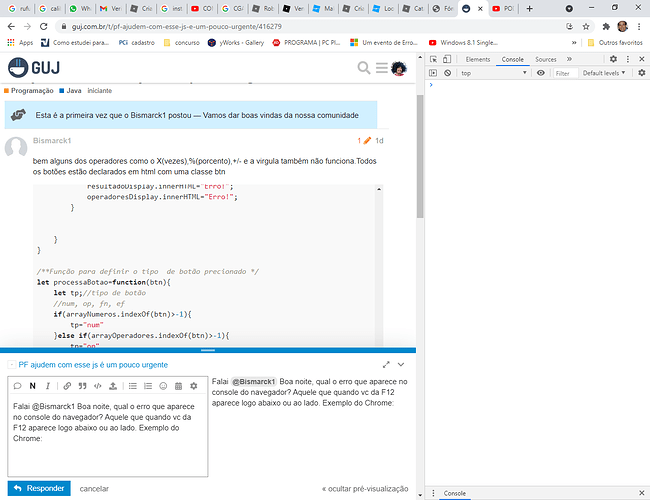Reload the page in Chrome
This screenshot has width=650, height=500.
click(x=44, y=27)
